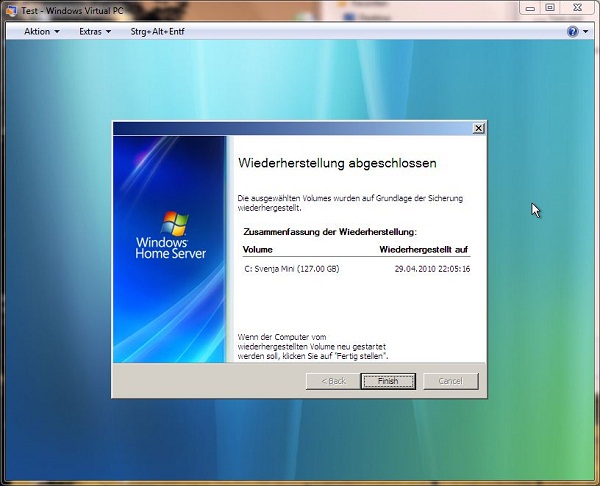Select the C: Svenja Mini volume row
The image size is (600, 486).
tap(356, 269)
